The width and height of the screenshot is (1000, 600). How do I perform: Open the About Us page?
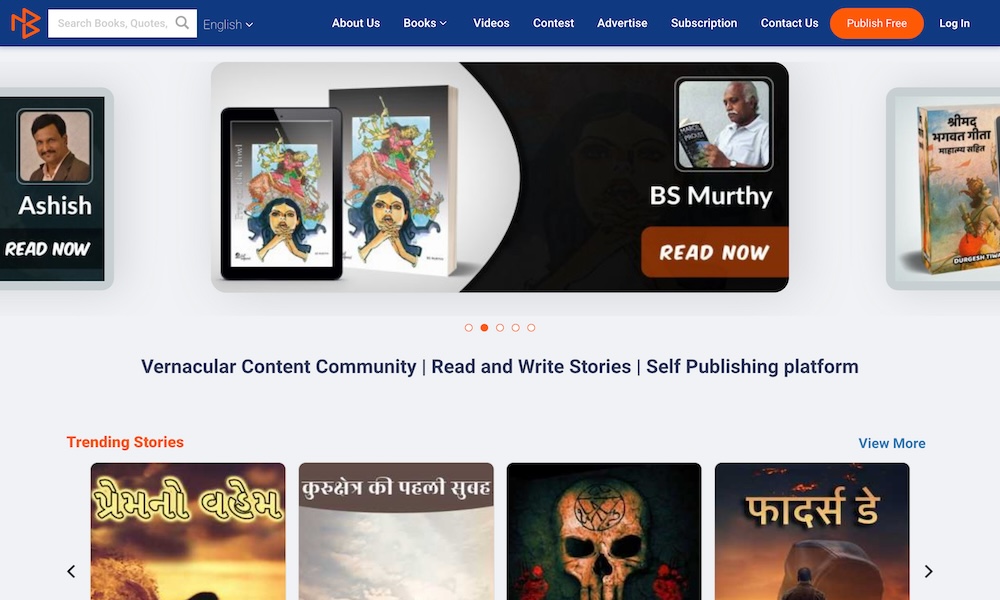click(x=356, y=23)
